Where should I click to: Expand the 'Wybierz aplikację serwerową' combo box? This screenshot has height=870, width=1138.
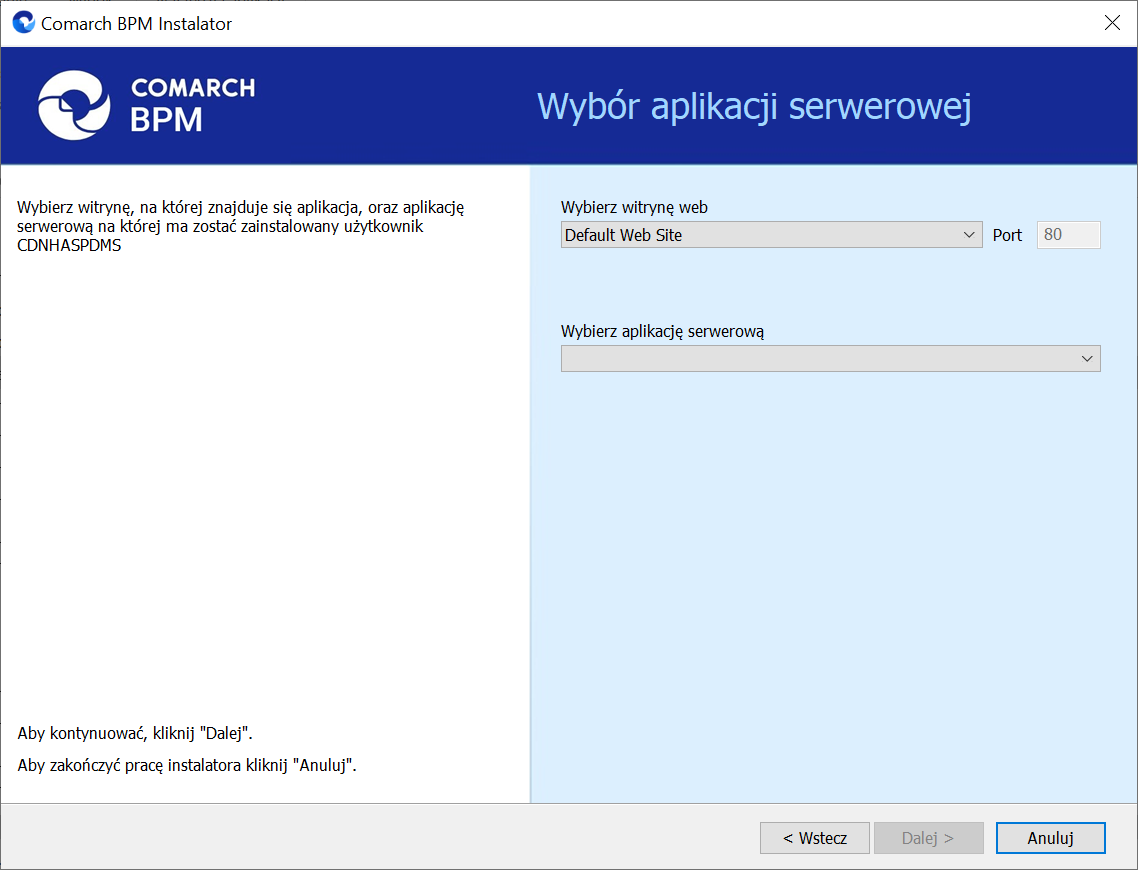[830, 358]
